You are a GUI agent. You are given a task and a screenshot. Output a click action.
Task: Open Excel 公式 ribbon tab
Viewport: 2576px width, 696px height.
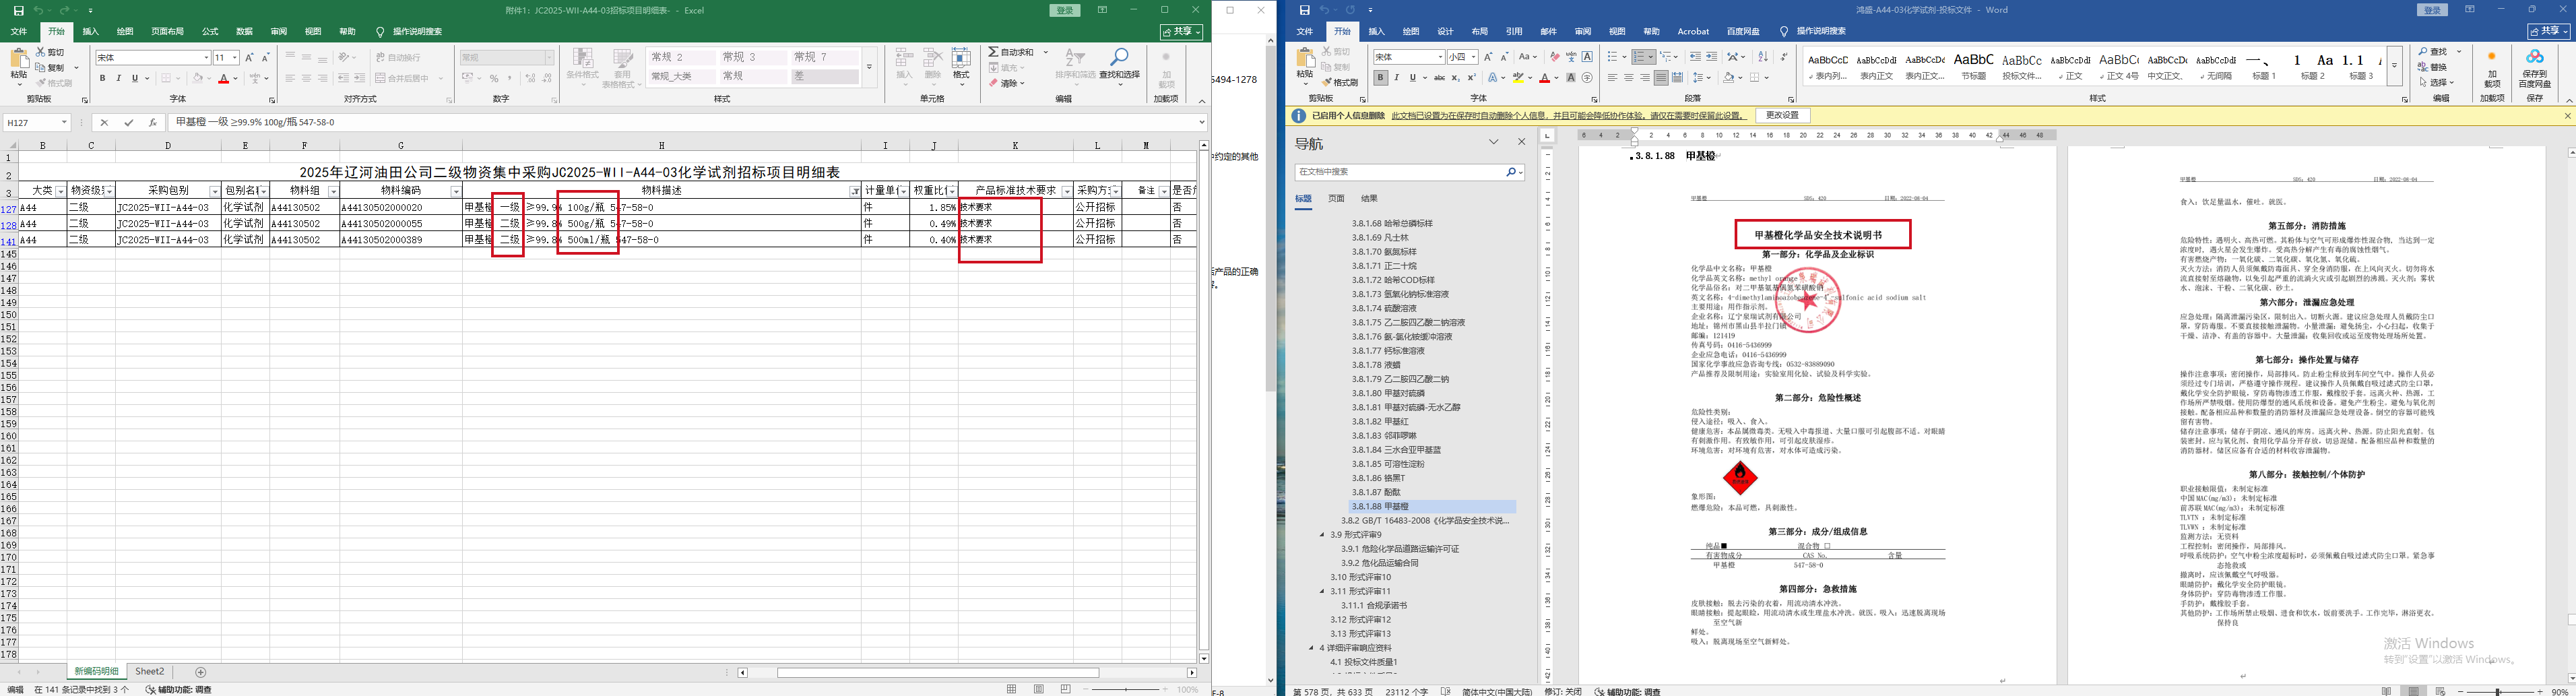210,32
